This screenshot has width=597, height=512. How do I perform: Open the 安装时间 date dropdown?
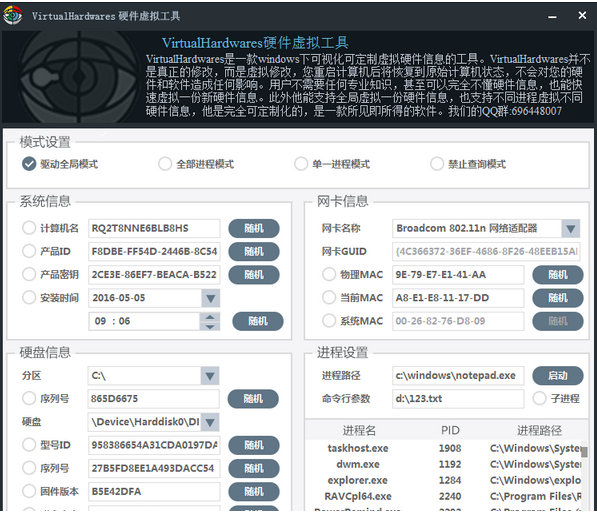coord(211,298)
